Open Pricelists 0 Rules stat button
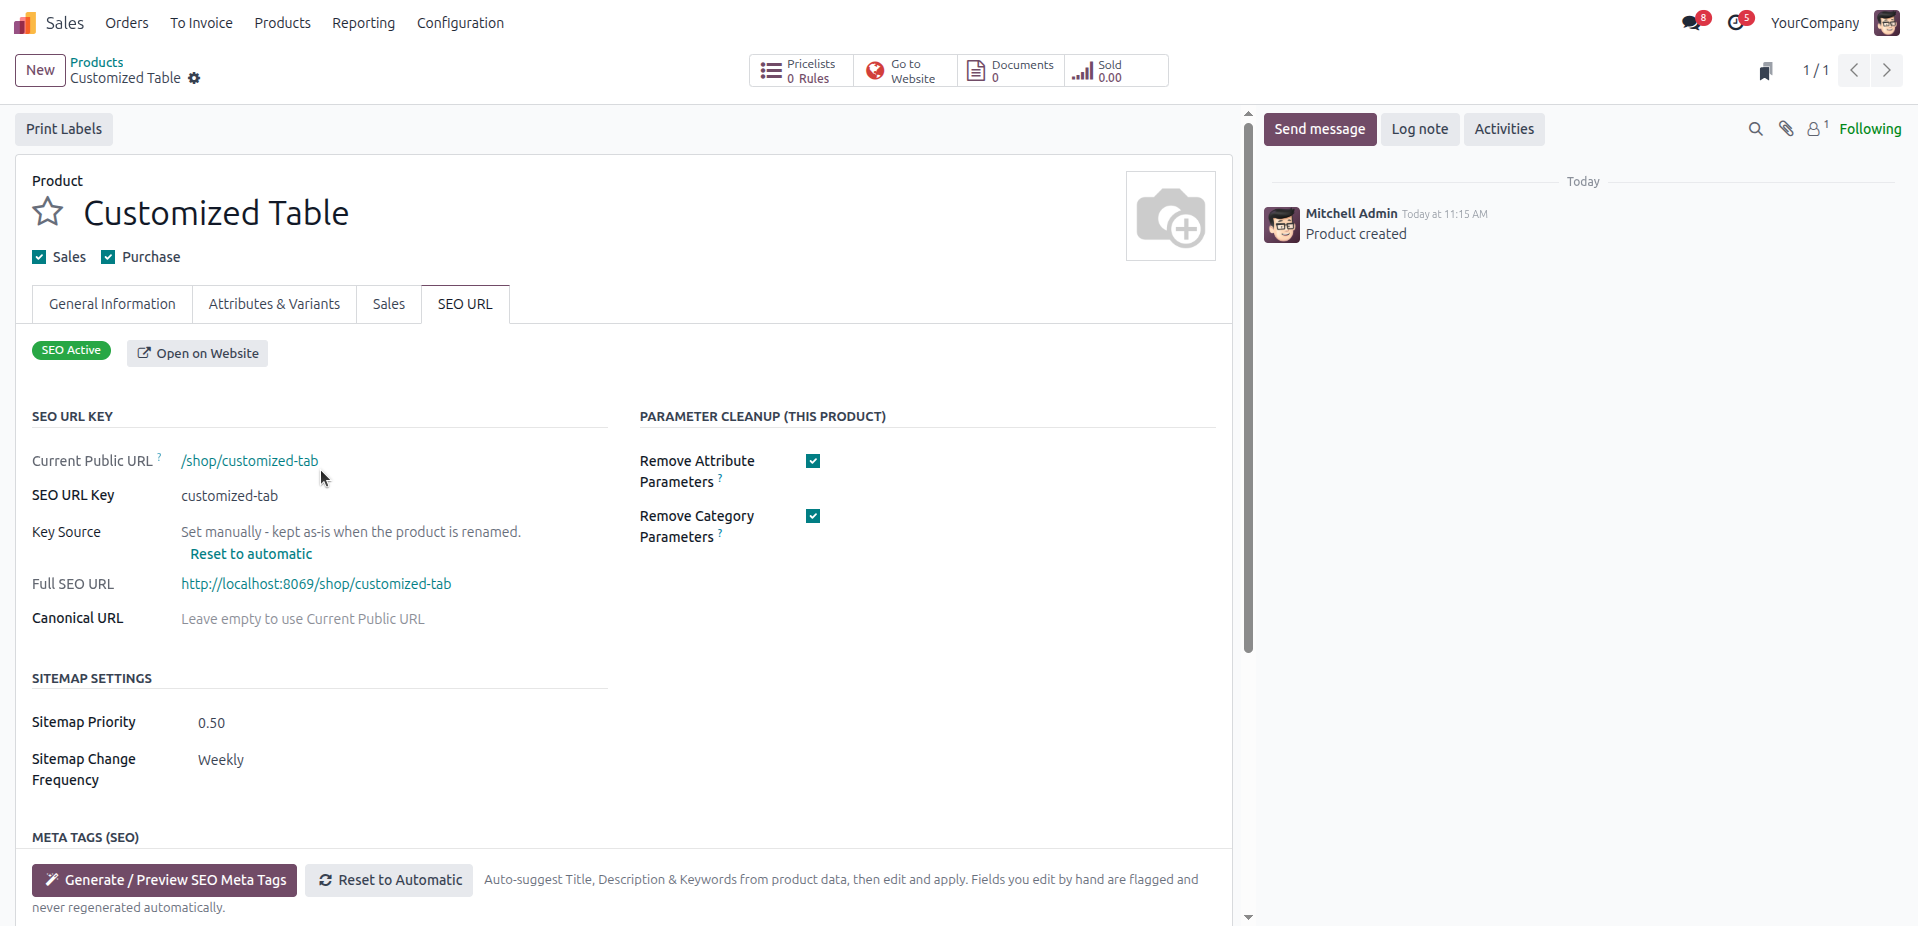 point(801,71)
